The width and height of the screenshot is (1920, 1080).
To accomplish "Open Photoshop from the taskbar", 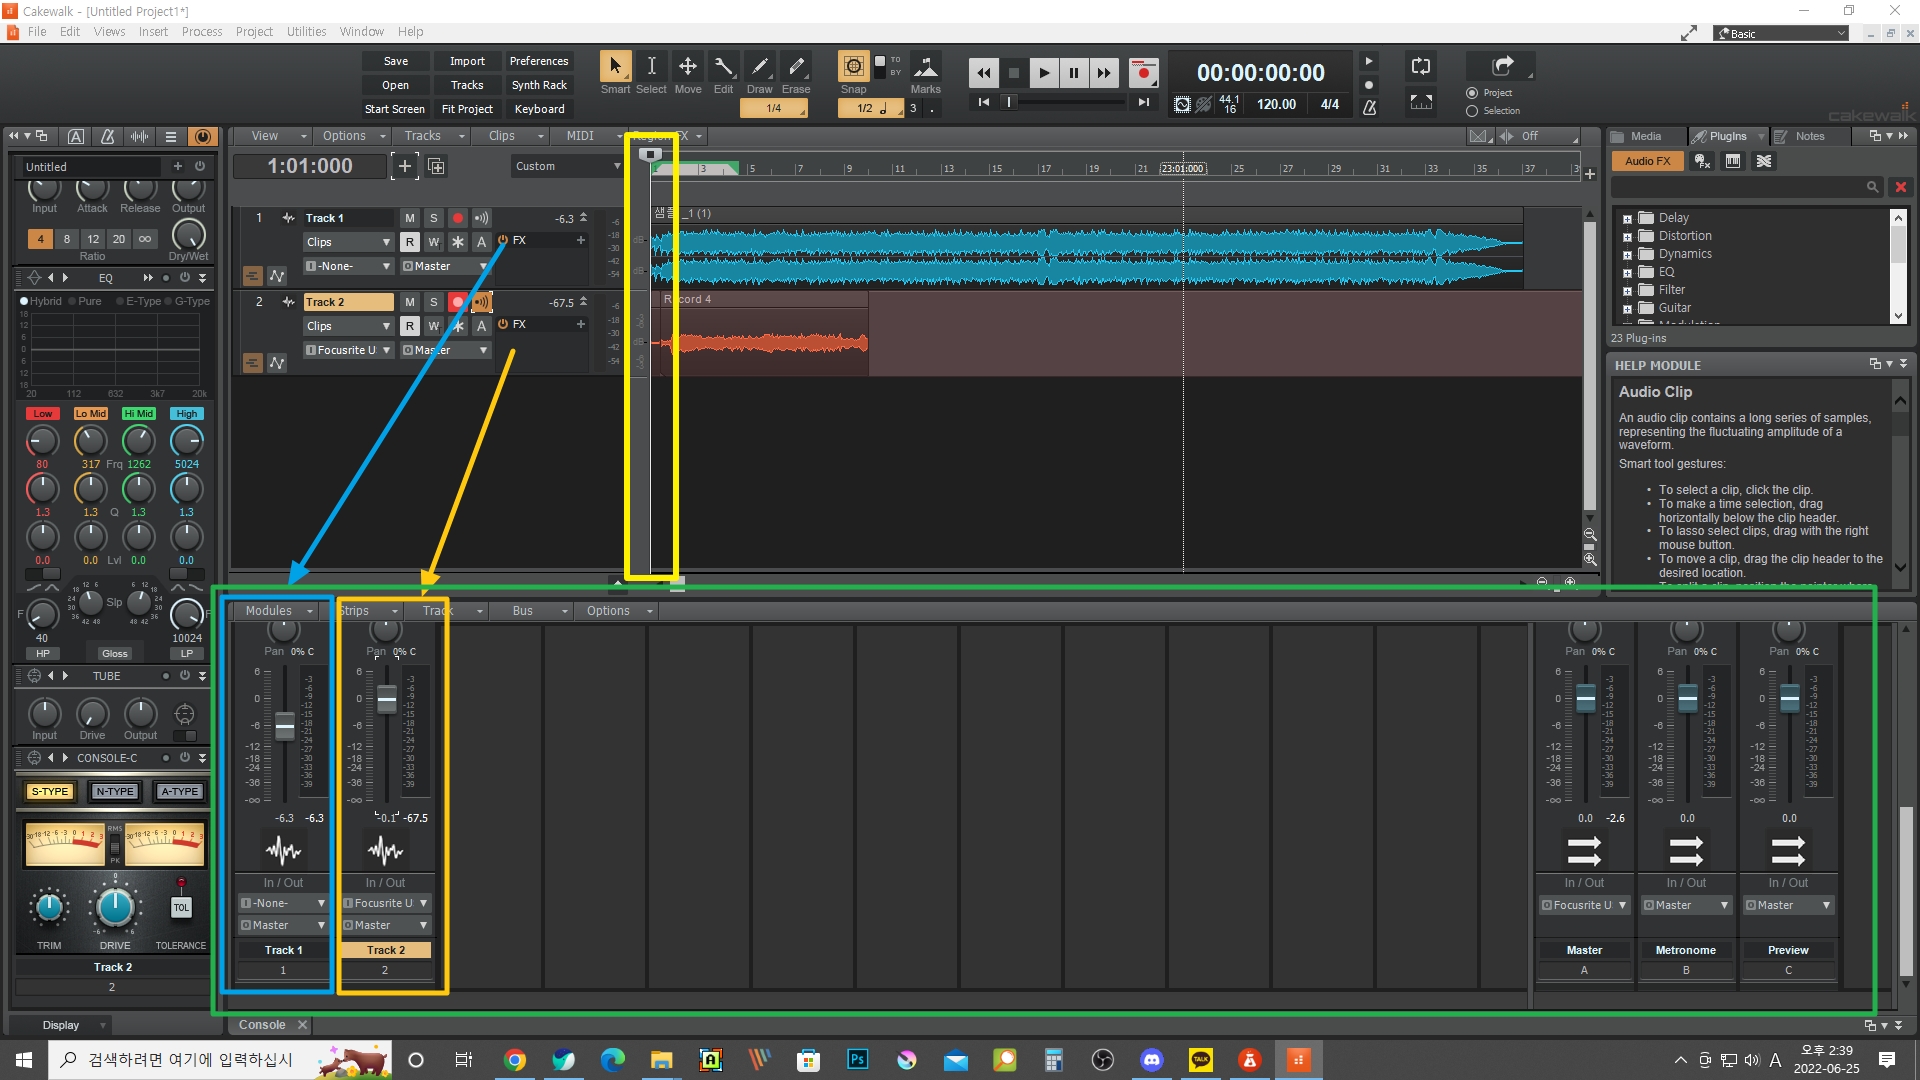I will 857,1060.
